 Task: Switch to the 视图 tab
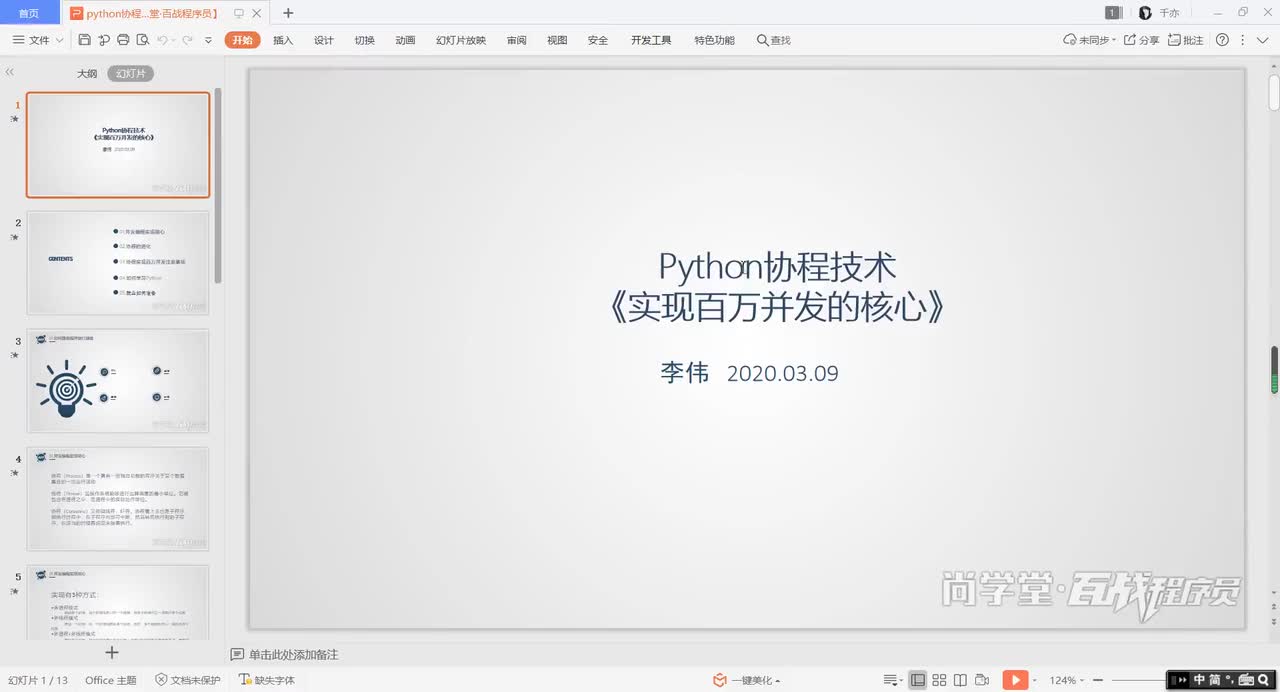click(557, 40)
